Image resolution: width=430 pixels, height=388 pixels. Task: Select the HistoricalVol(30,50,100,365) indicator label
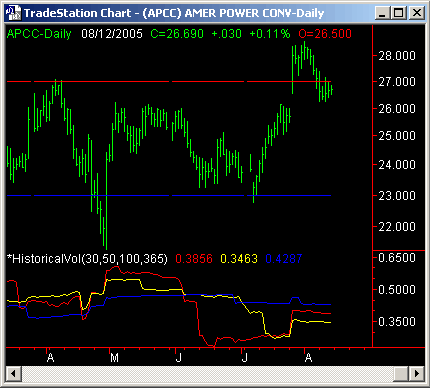[x=87, y=259]
